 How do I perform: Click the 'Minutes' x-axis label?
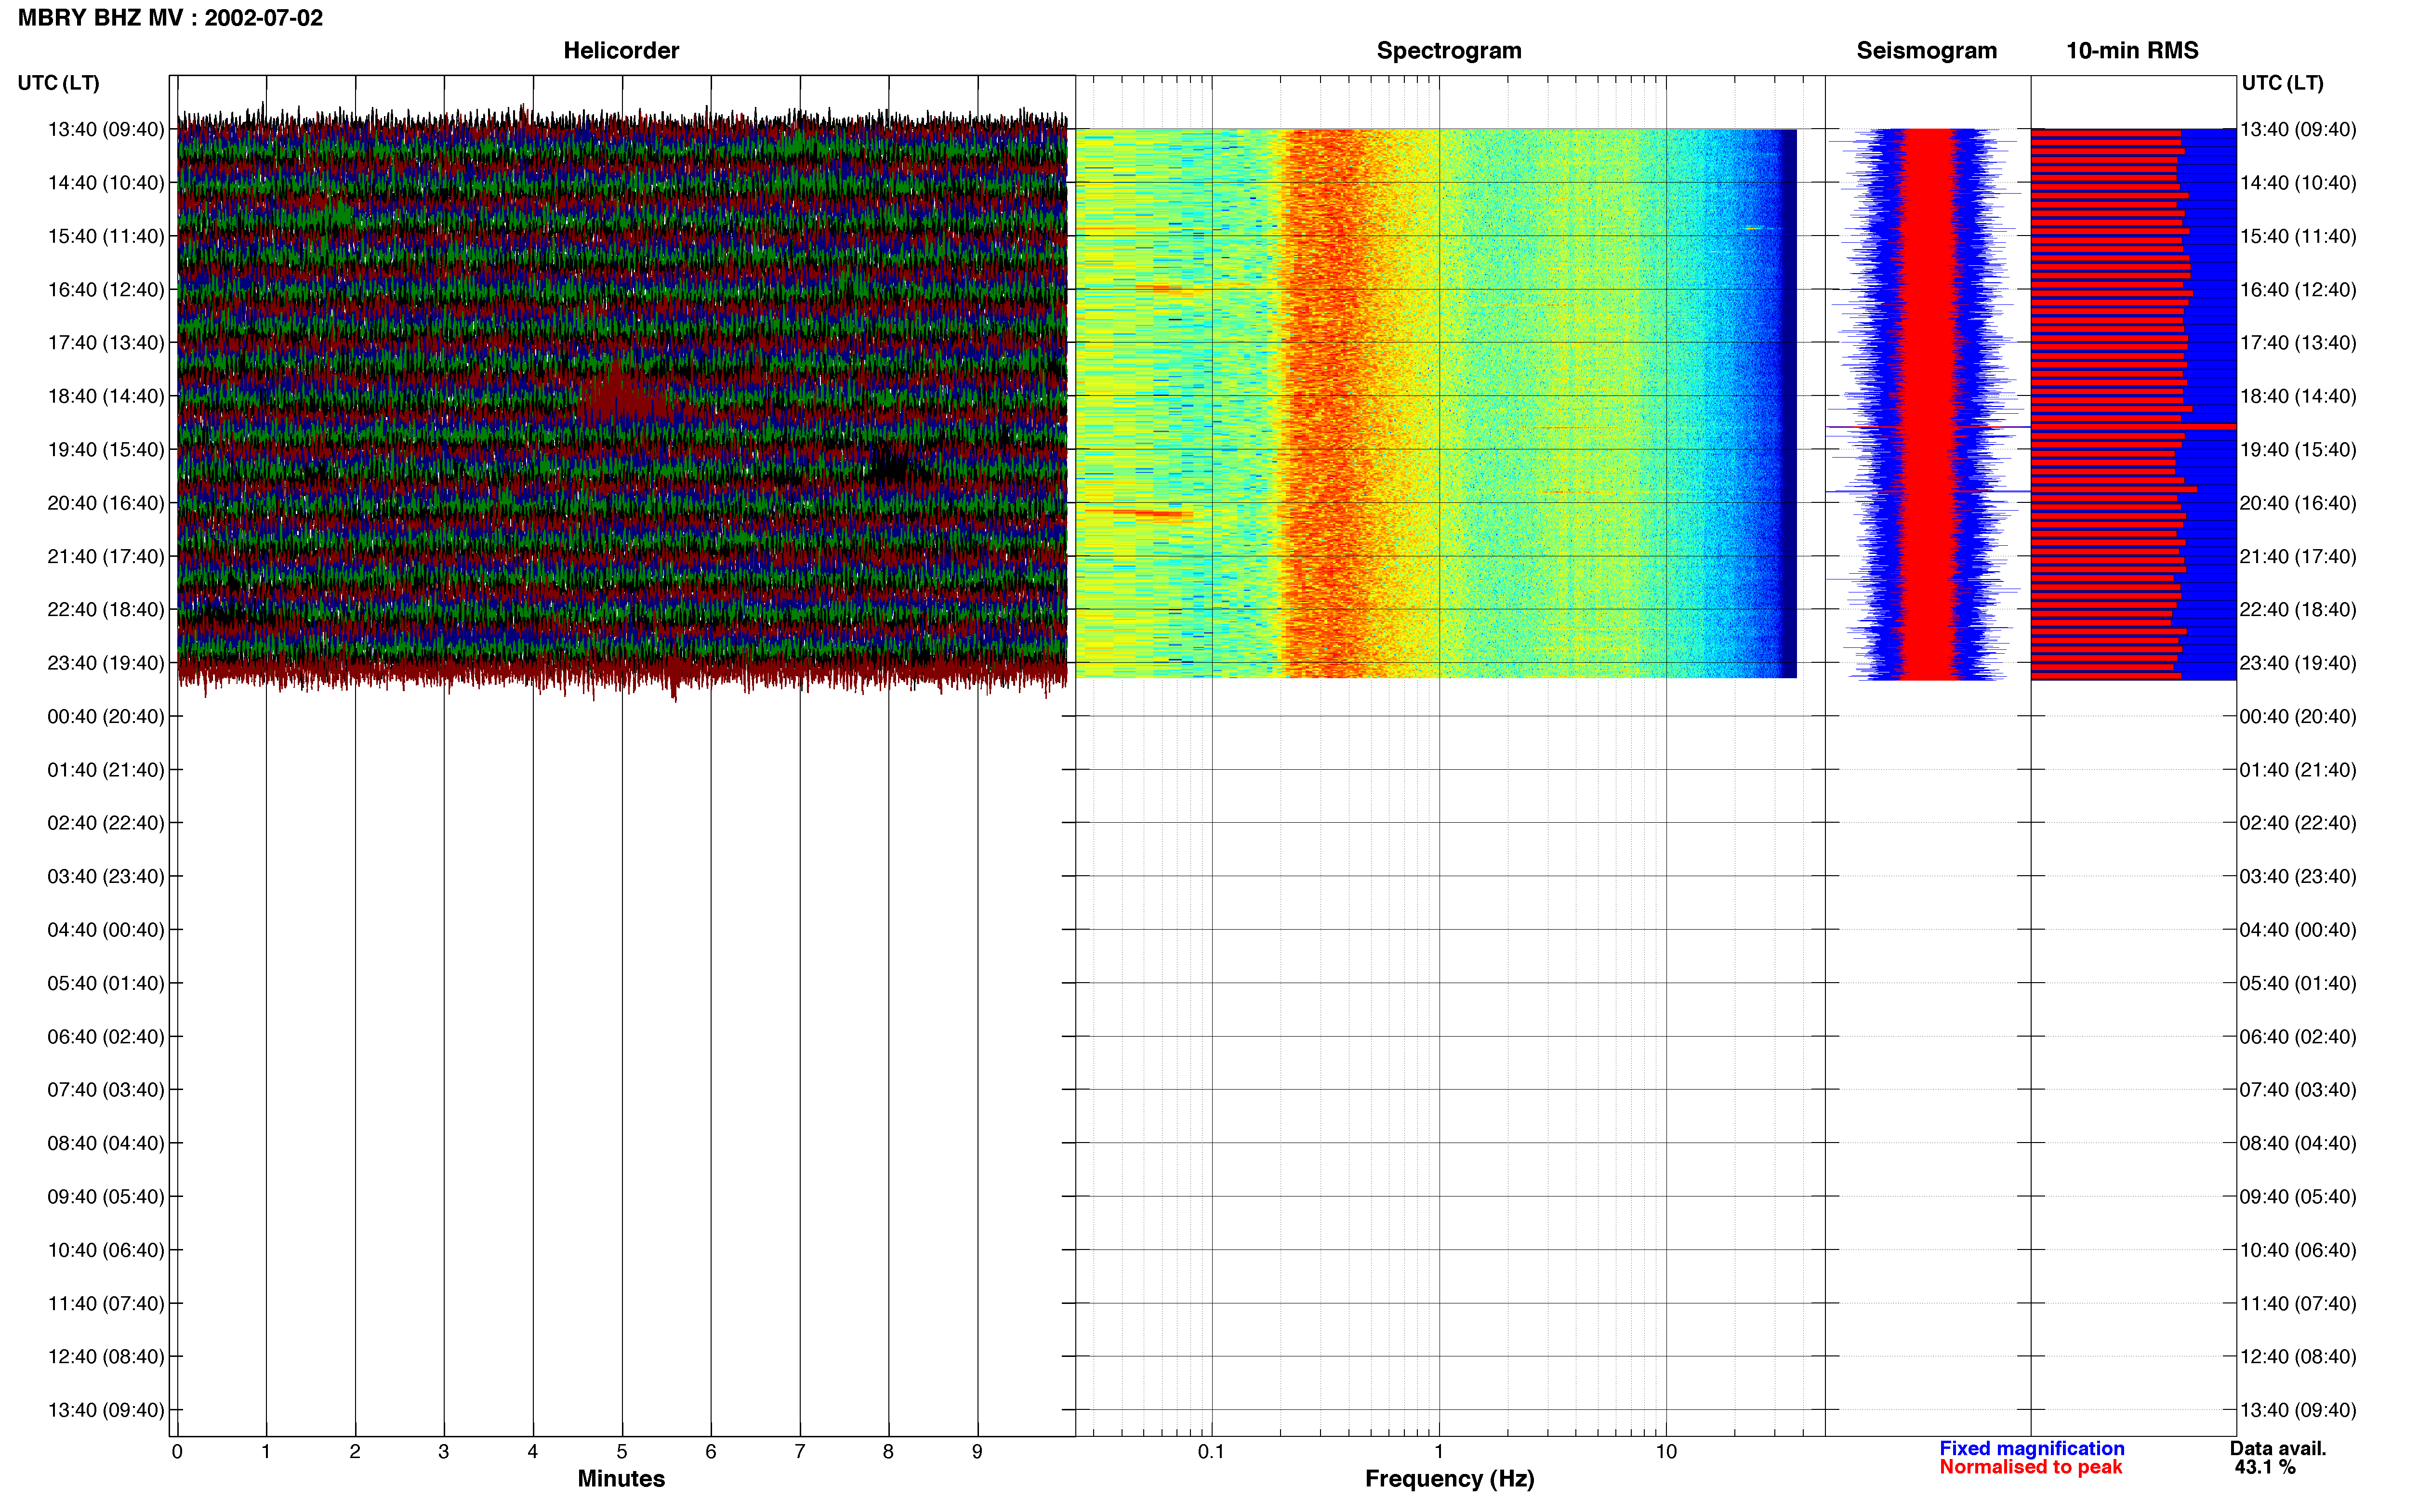621,1479
